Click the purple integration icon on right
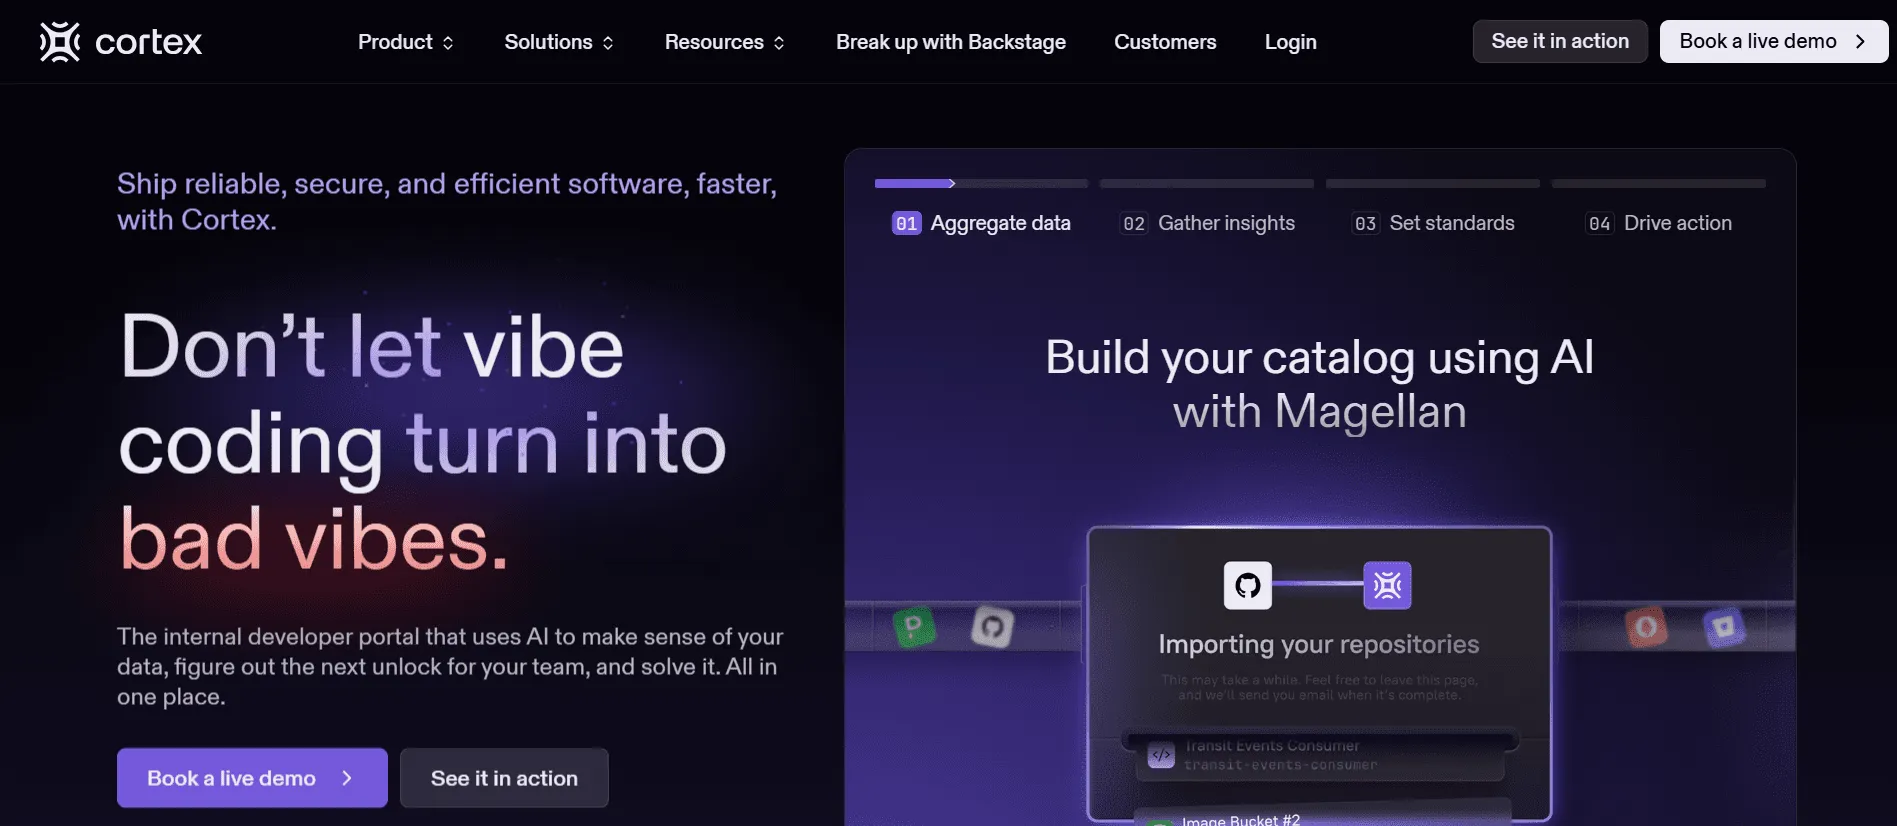Viewport: 1897px width, 826px height. click(x=1724, y=627)
